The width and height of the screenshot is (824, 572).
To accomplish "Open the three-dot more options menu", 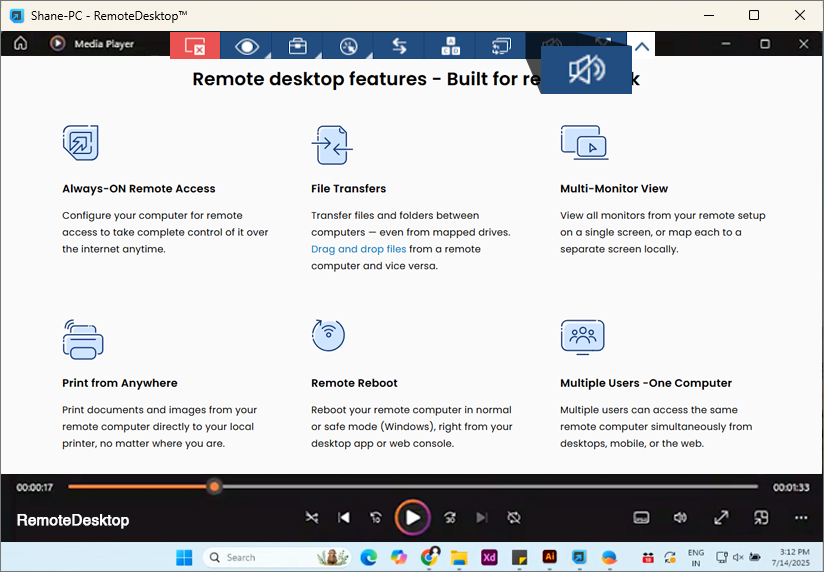I will pyautogui.click(x=800, y=517).
